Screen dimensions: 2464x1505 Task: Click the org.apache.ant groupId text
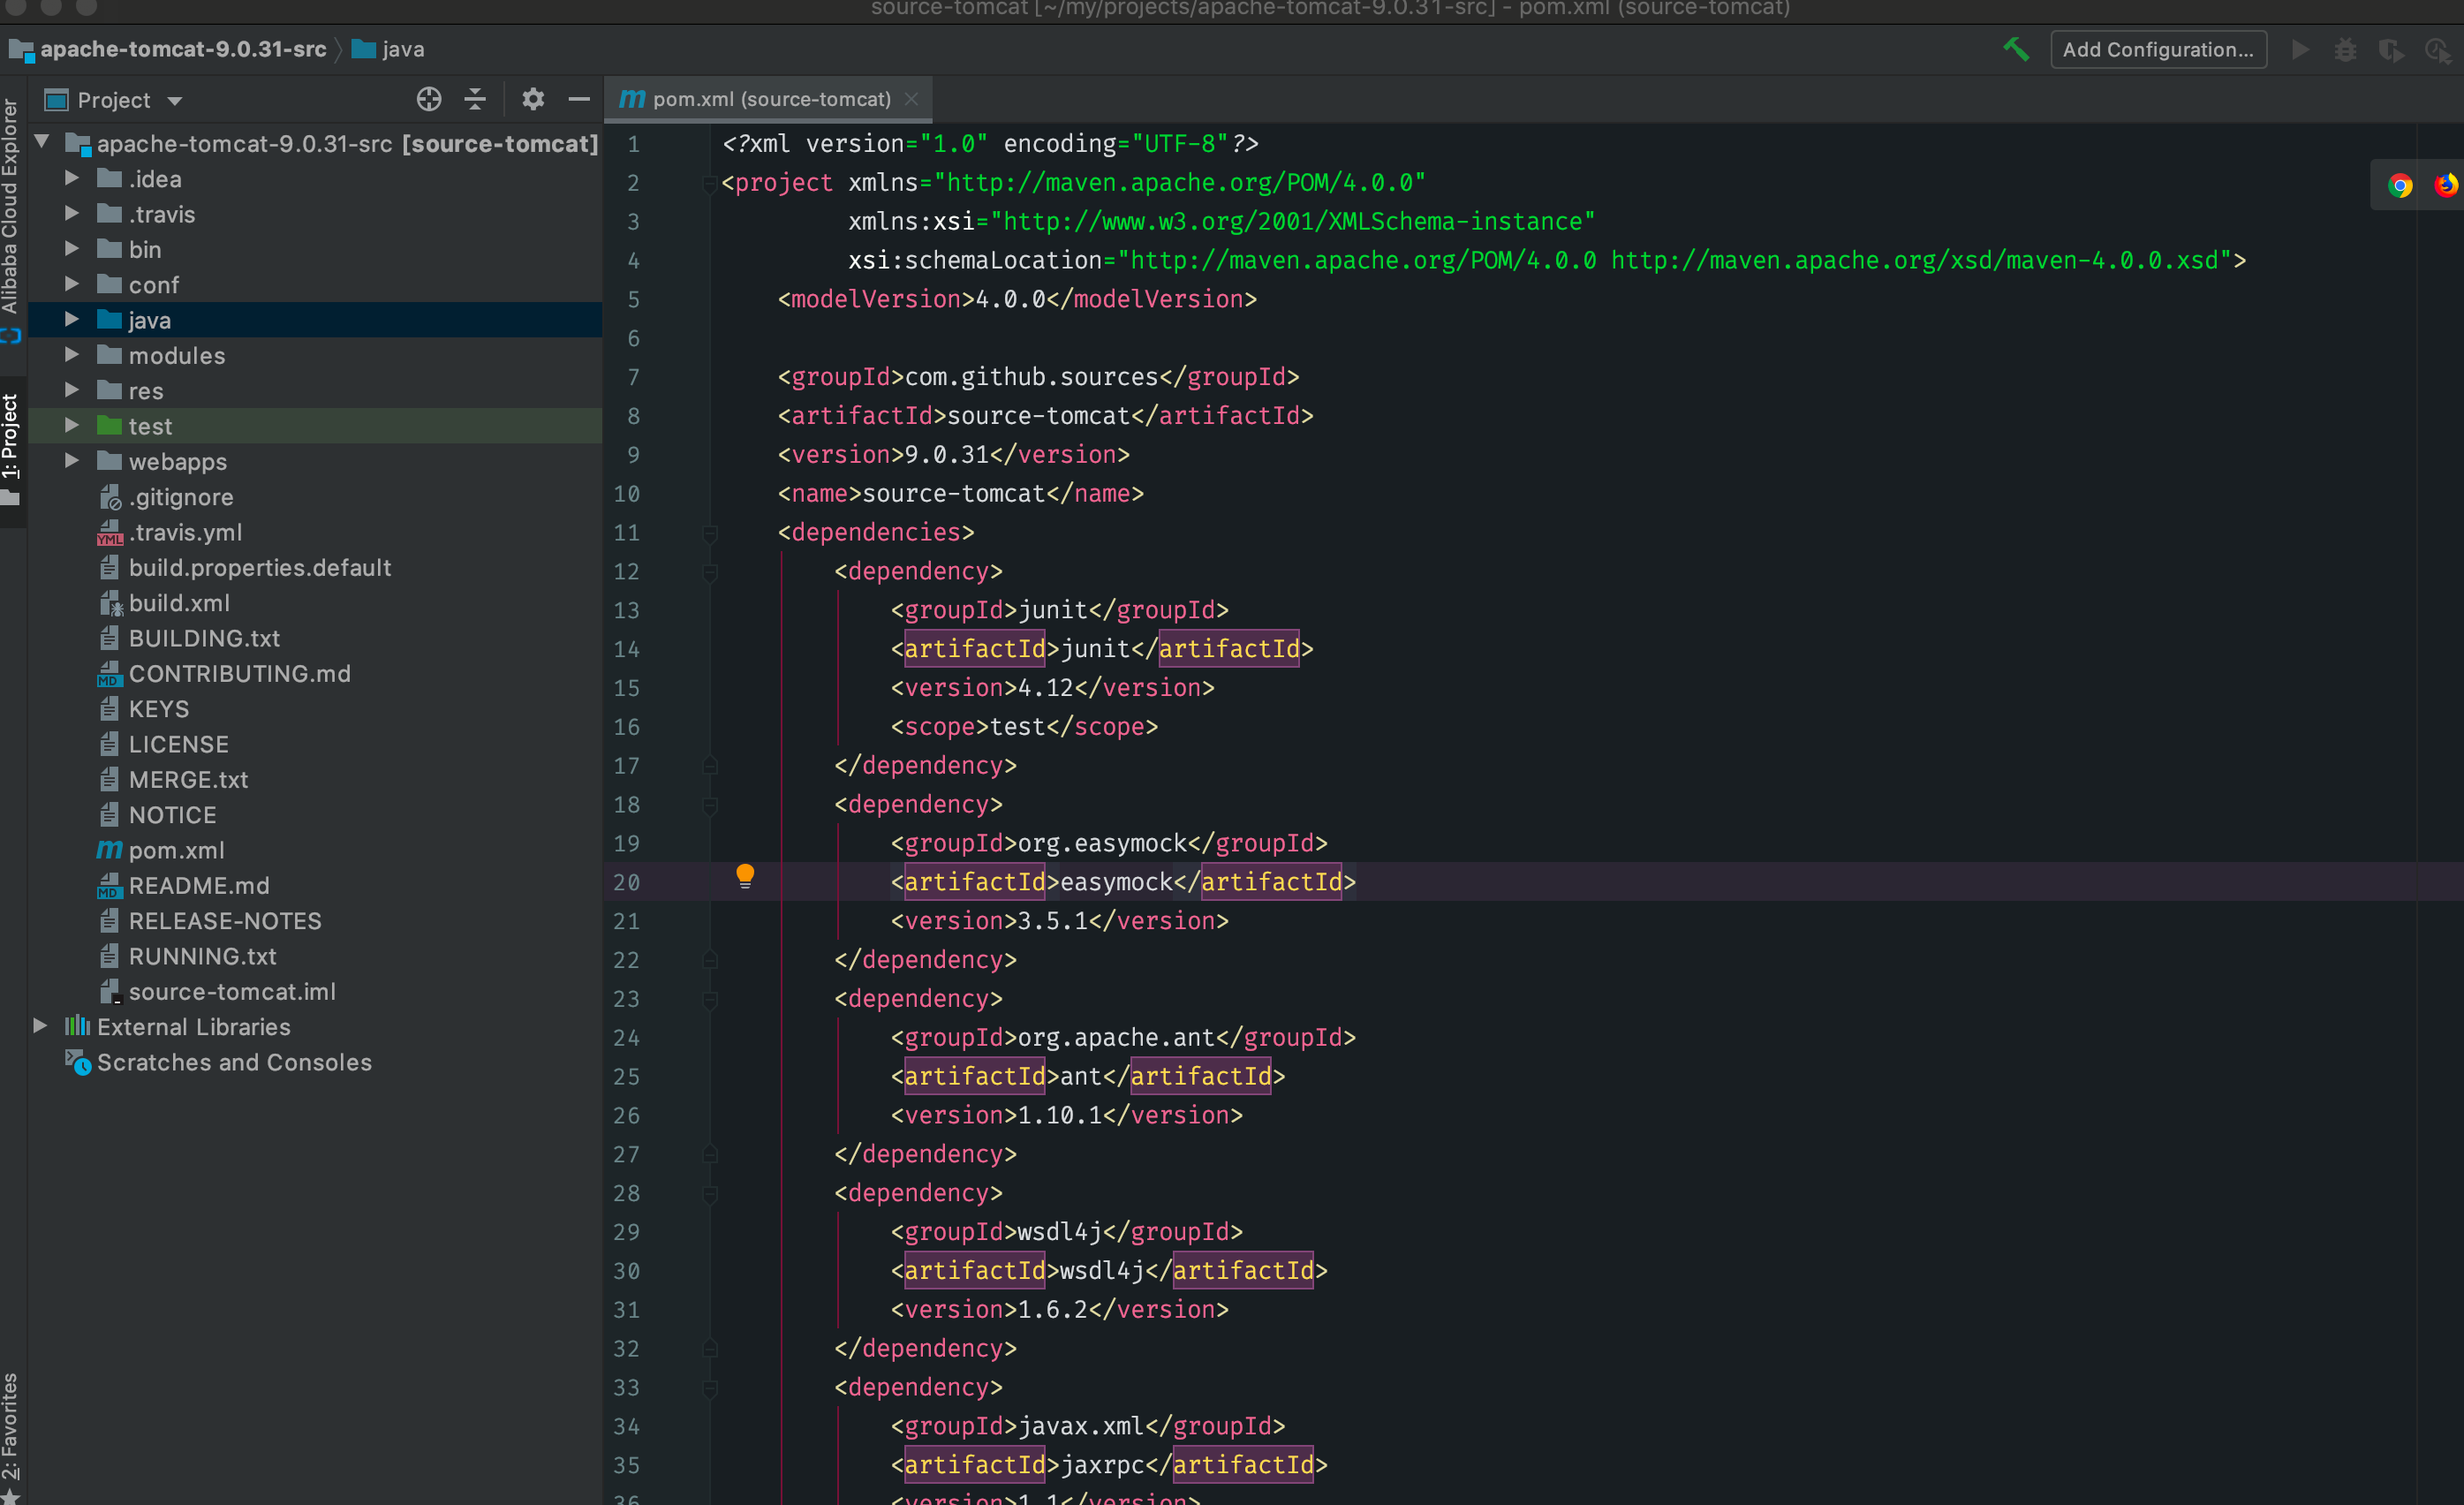click(1116, 1038)
